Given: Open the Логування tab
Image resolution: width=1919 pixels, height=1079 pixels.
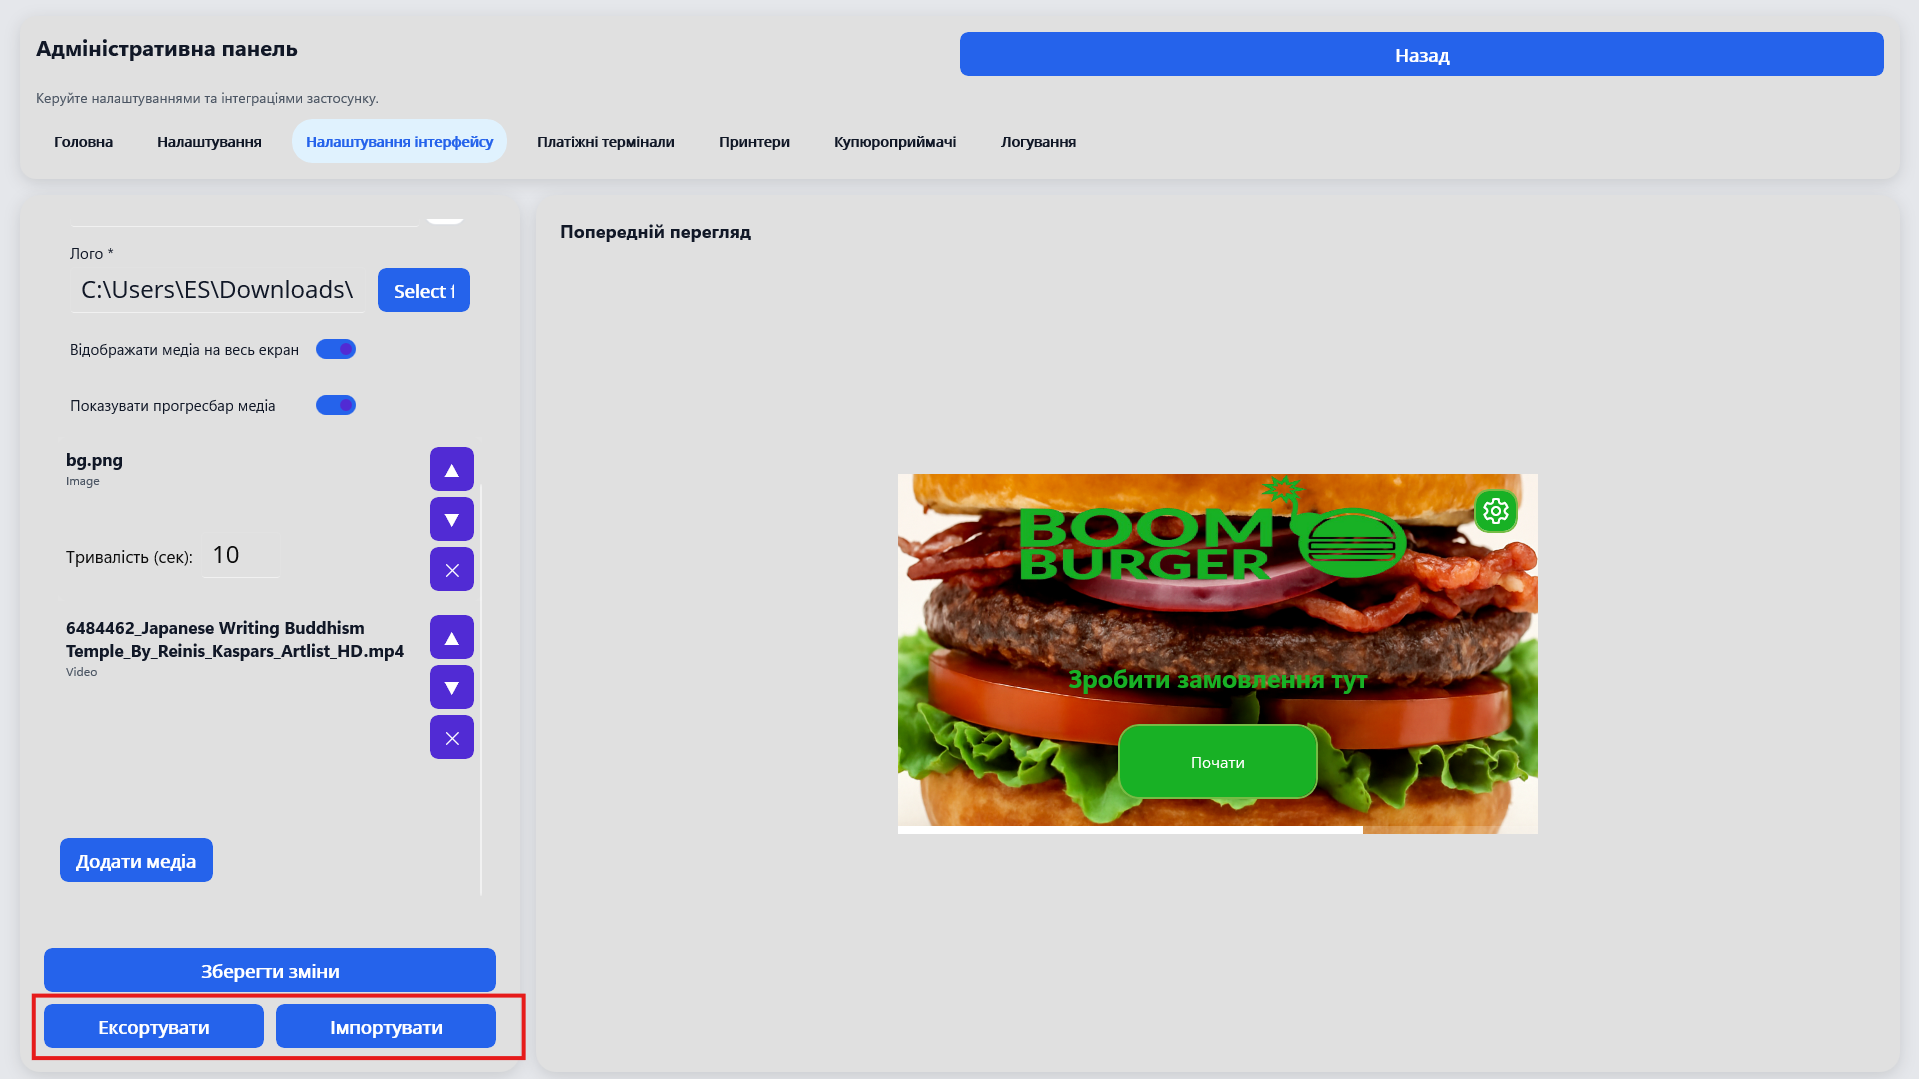Looking at the screenshot, I should coord(1038,142).
